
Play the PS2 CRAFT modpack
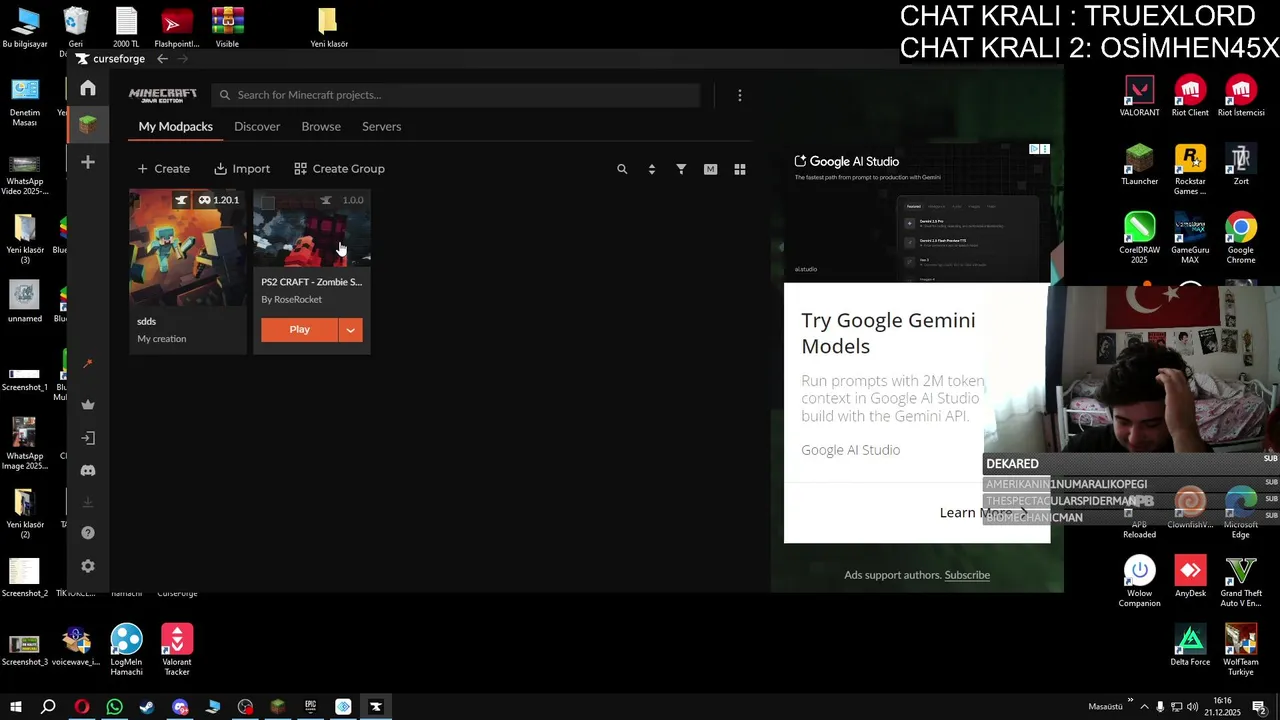[300, 330]
